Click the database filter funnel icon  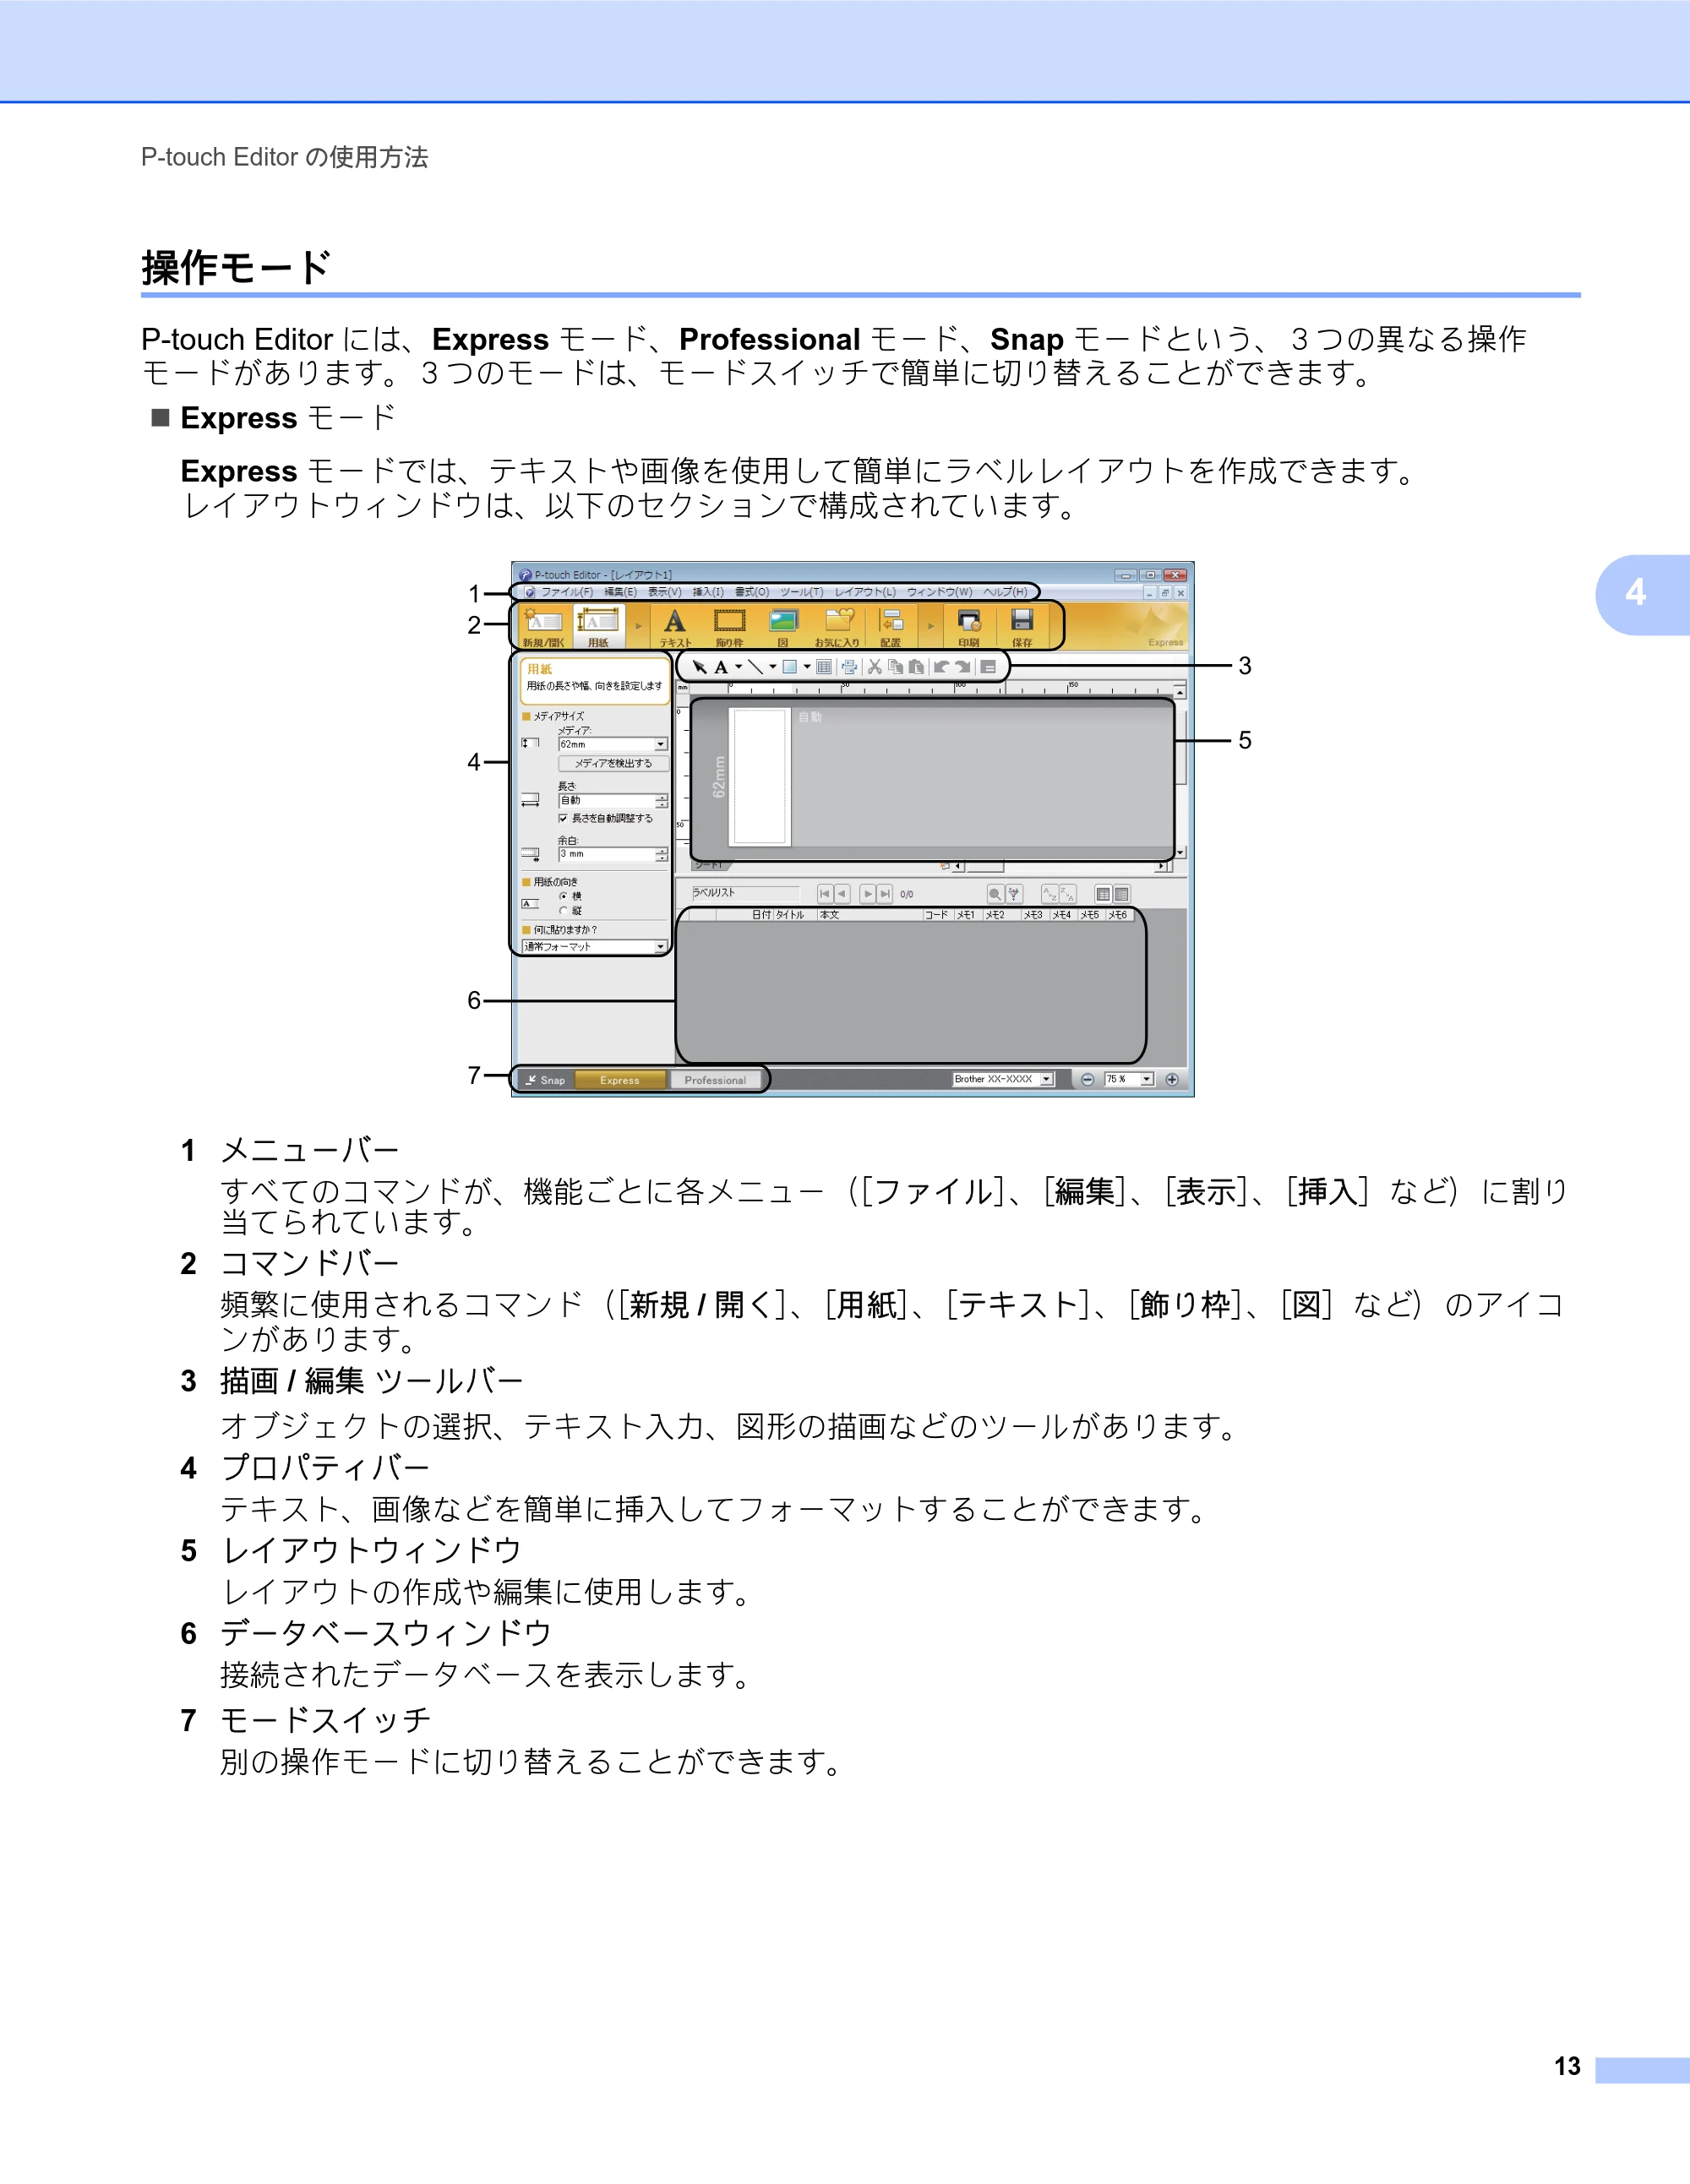tap(1014, 894)
